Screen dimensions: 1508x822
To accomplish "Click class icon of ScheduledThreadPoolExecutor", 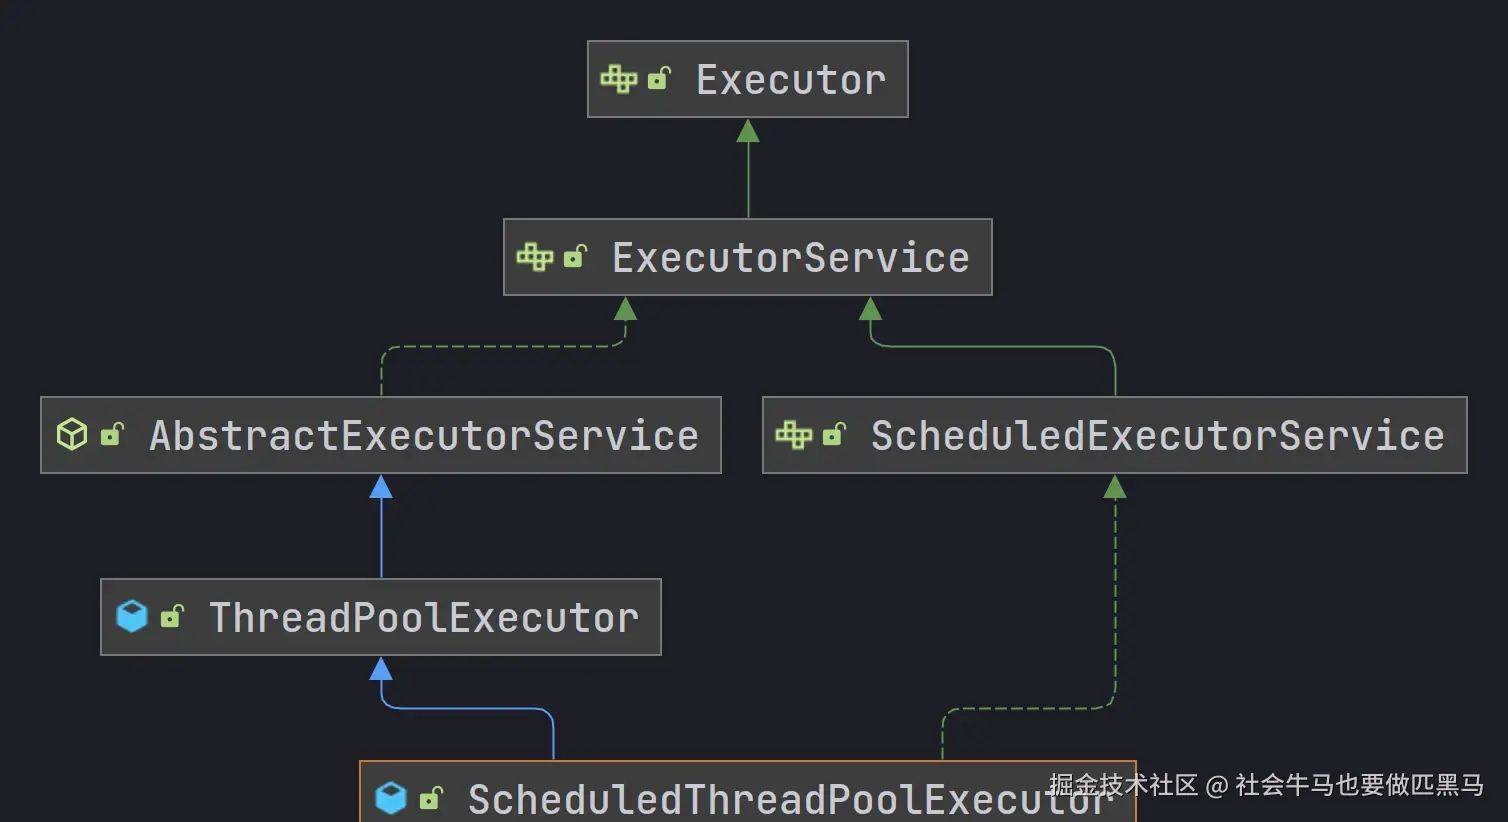I will click(391, 798).
